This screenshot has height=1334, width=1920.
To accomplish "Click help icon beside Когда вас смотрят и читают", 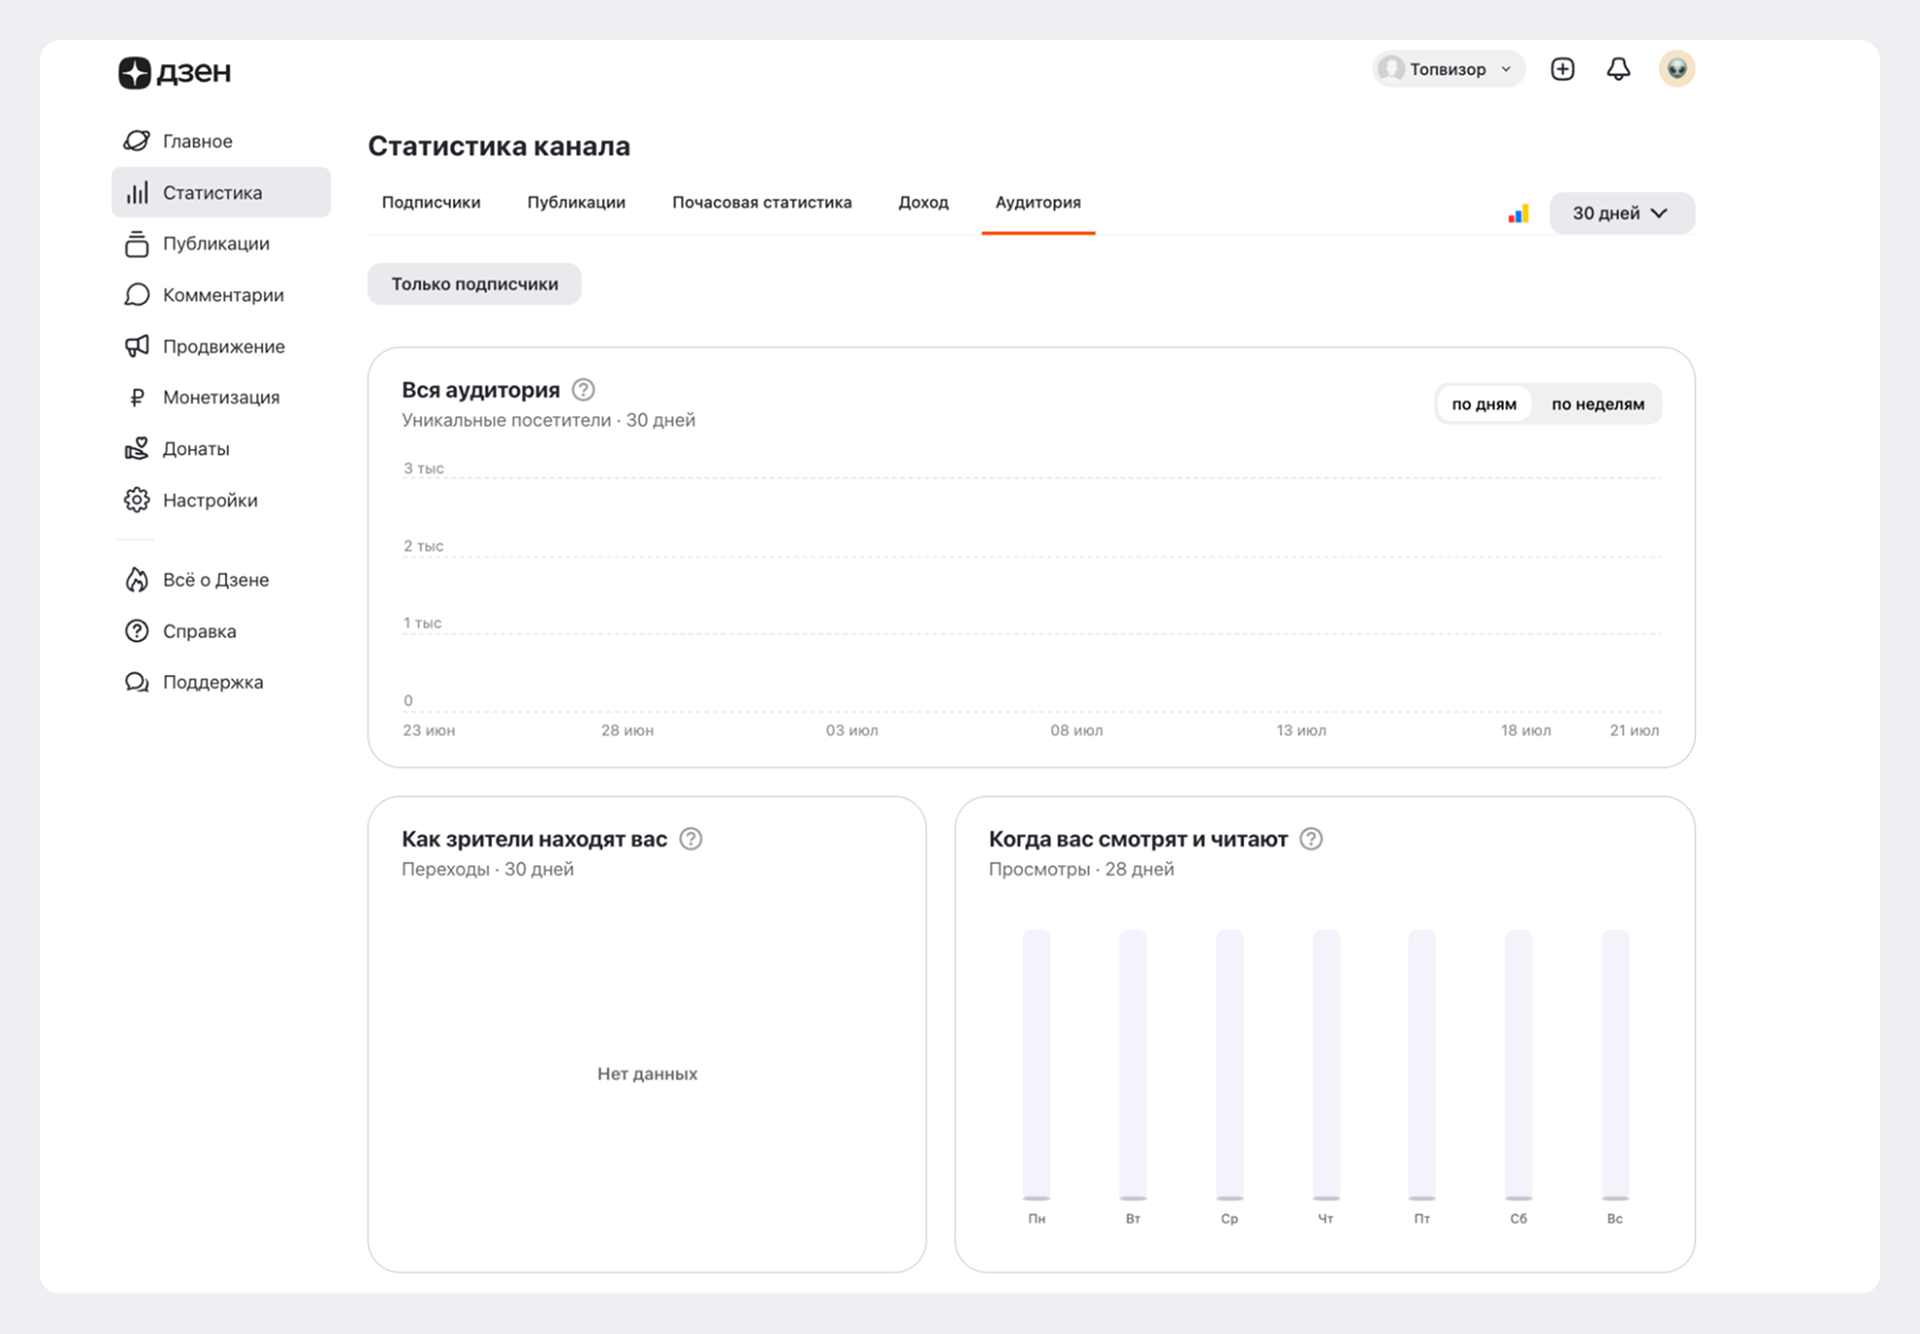I will tap(1311, 839).
